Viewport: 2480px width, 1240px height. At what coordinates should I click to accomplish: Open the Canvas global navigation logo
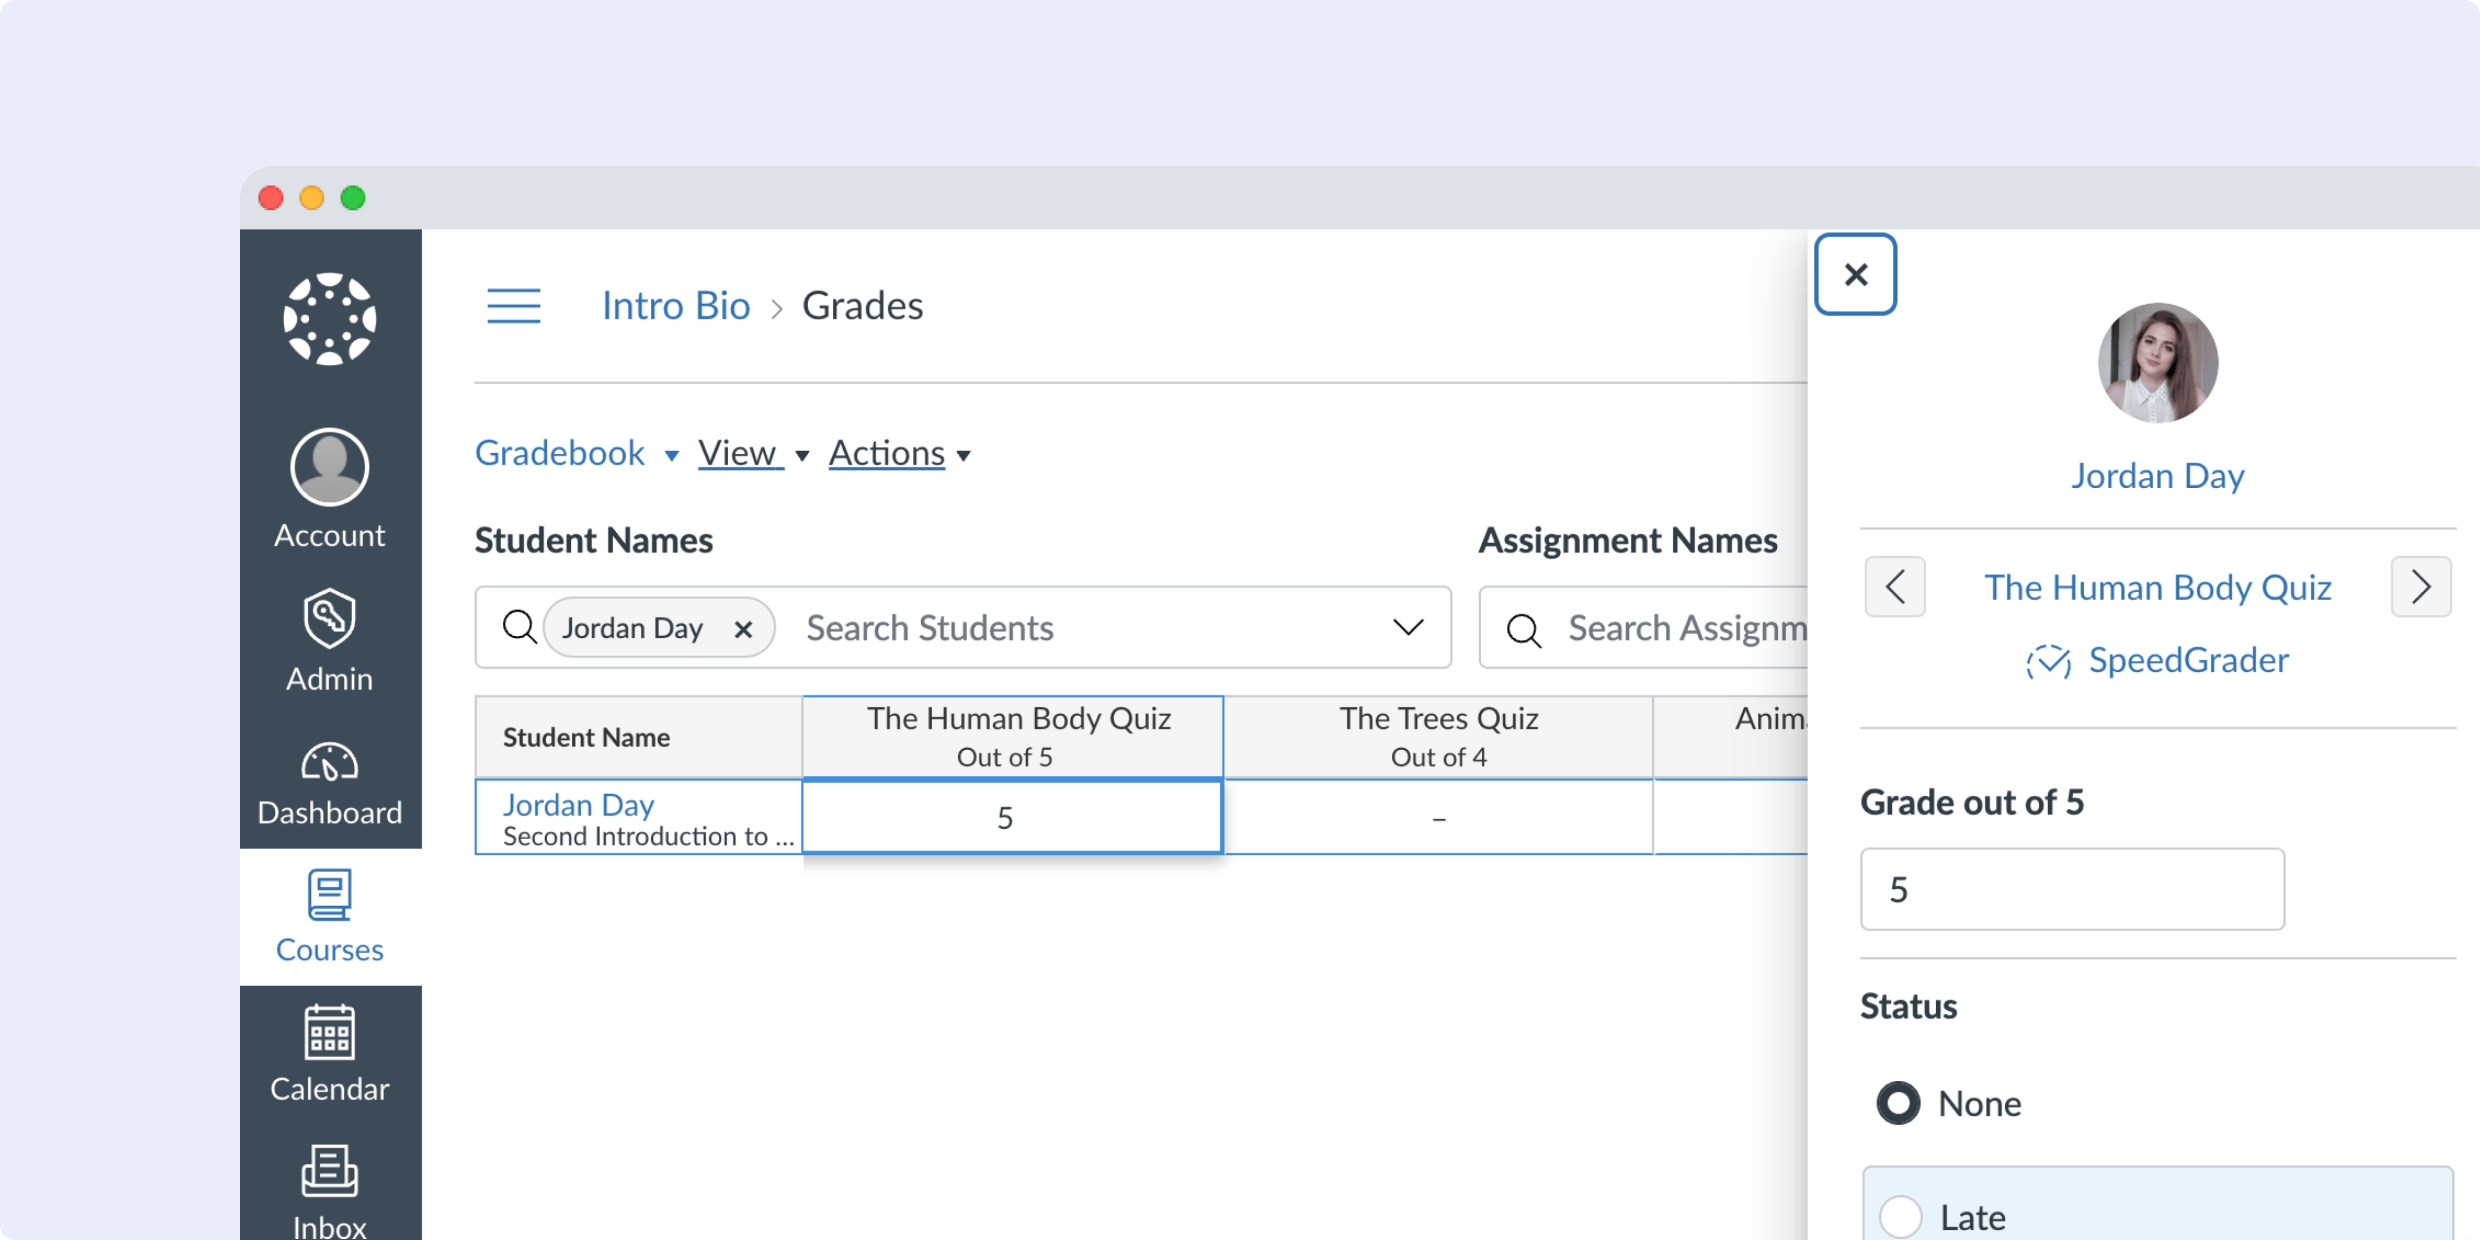point(330,320)
